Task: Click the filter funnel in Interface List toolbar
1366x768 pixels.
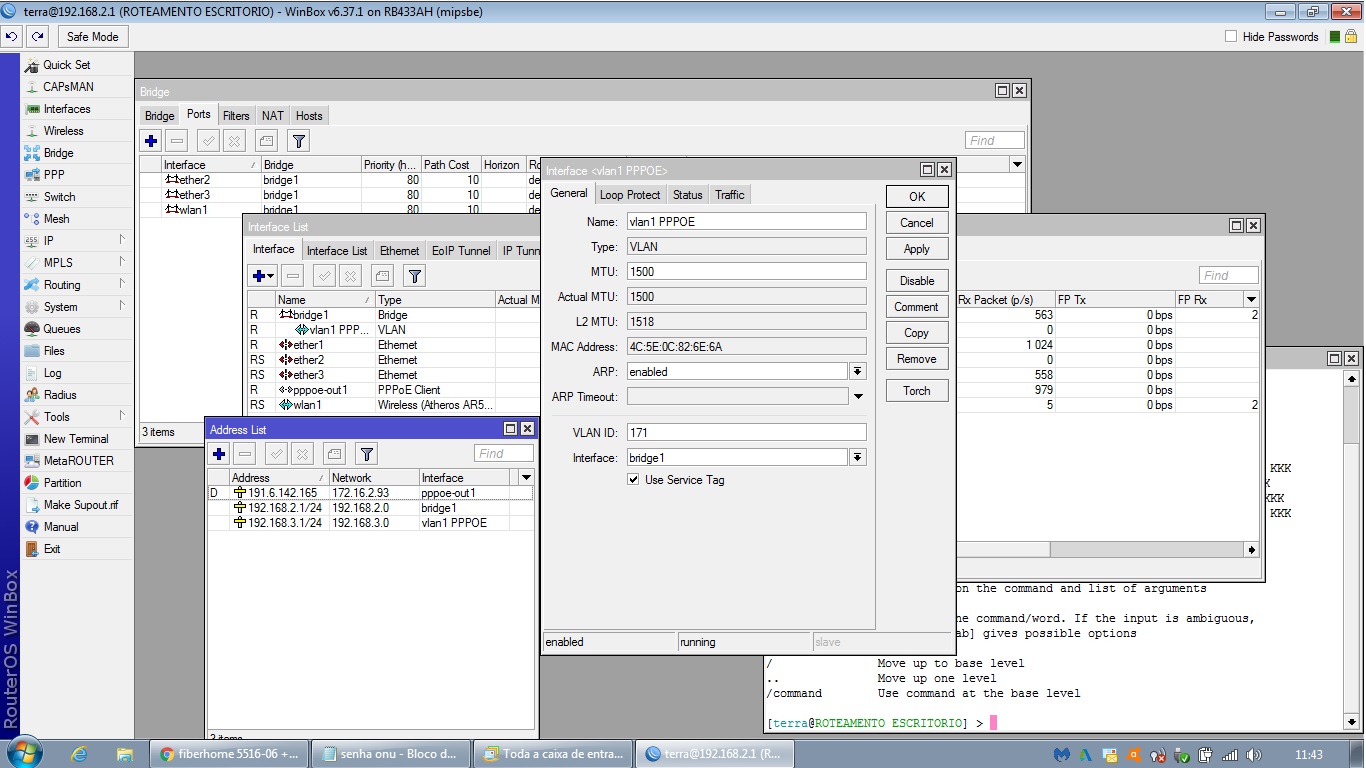Action: 414,276
